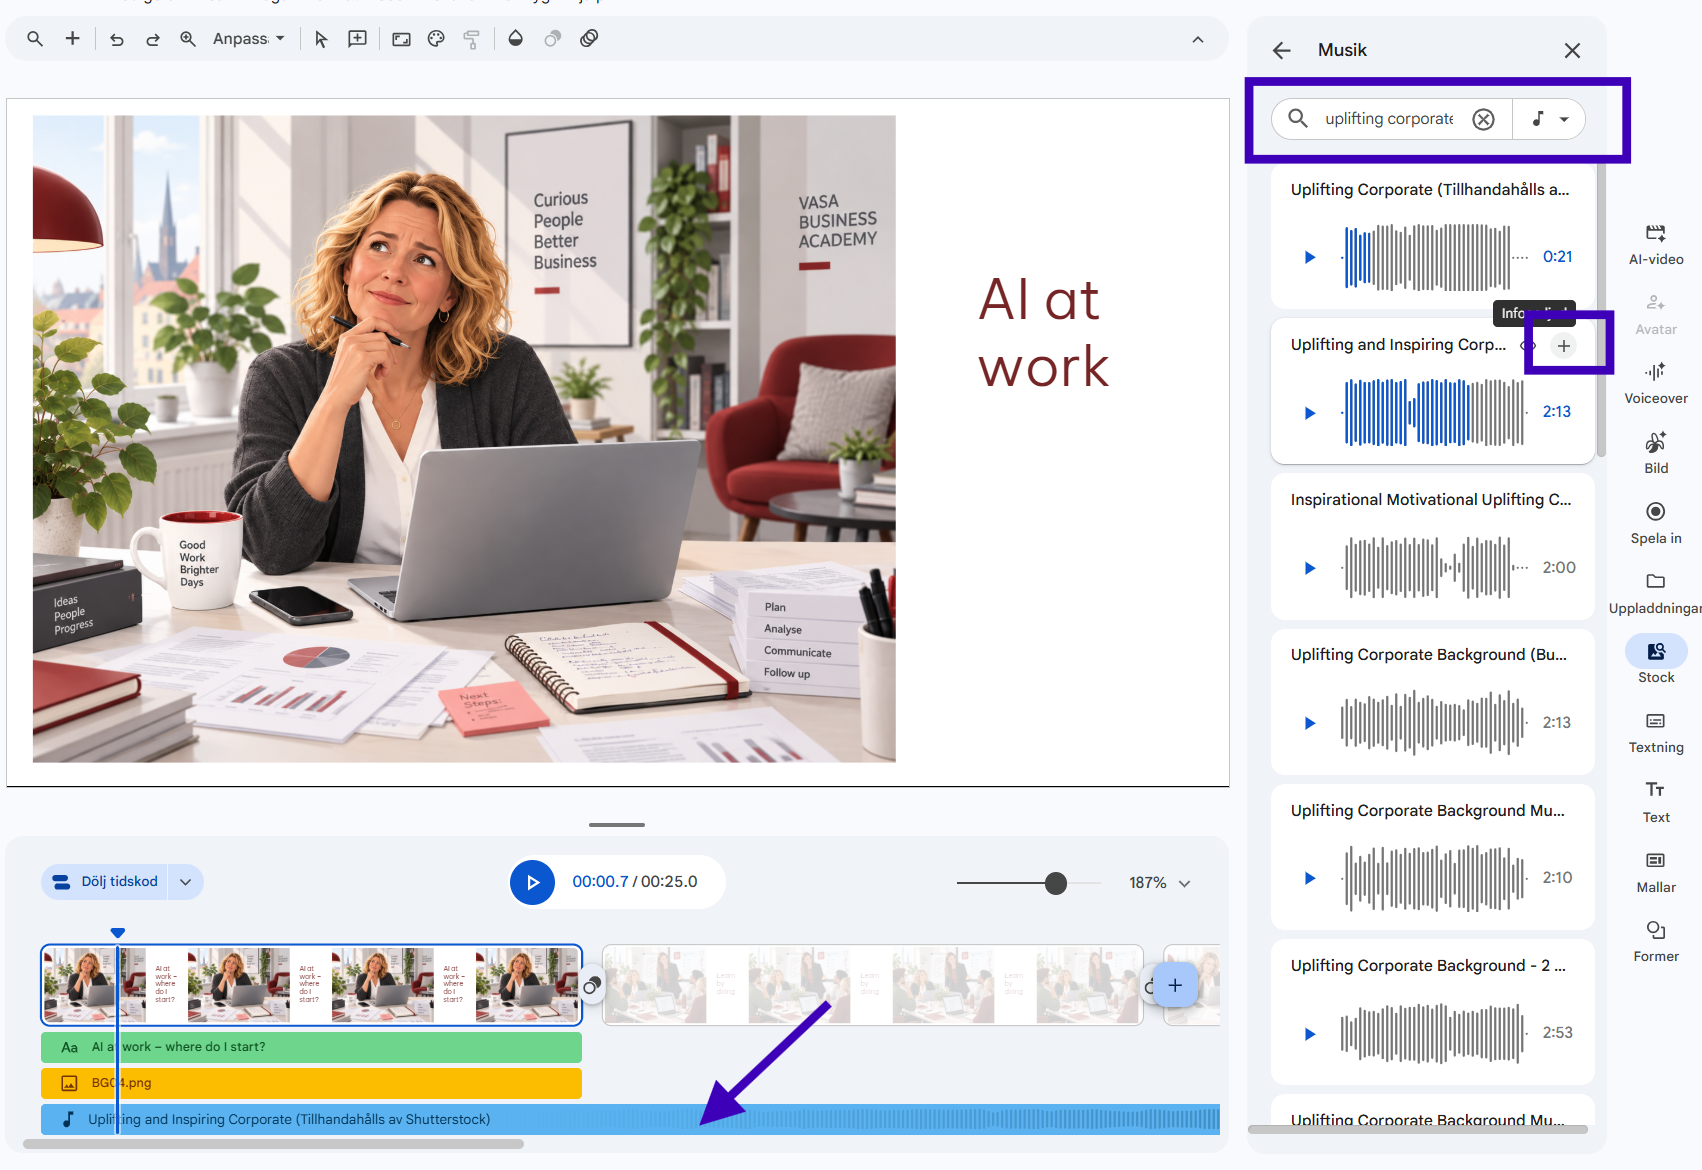
Task: Preview the Uplifting Corporate 0:21 track
Action: 1310,257
